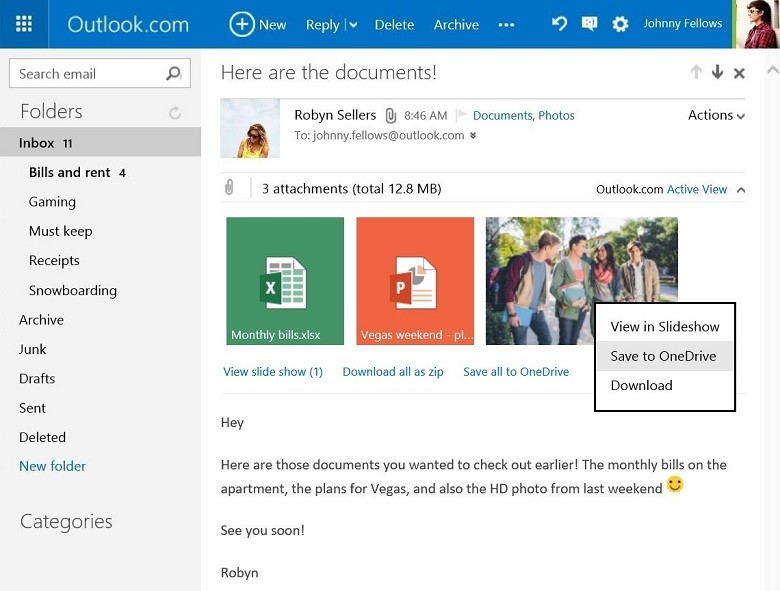
Task: Click the search magnifier icon
Action: 173,73
